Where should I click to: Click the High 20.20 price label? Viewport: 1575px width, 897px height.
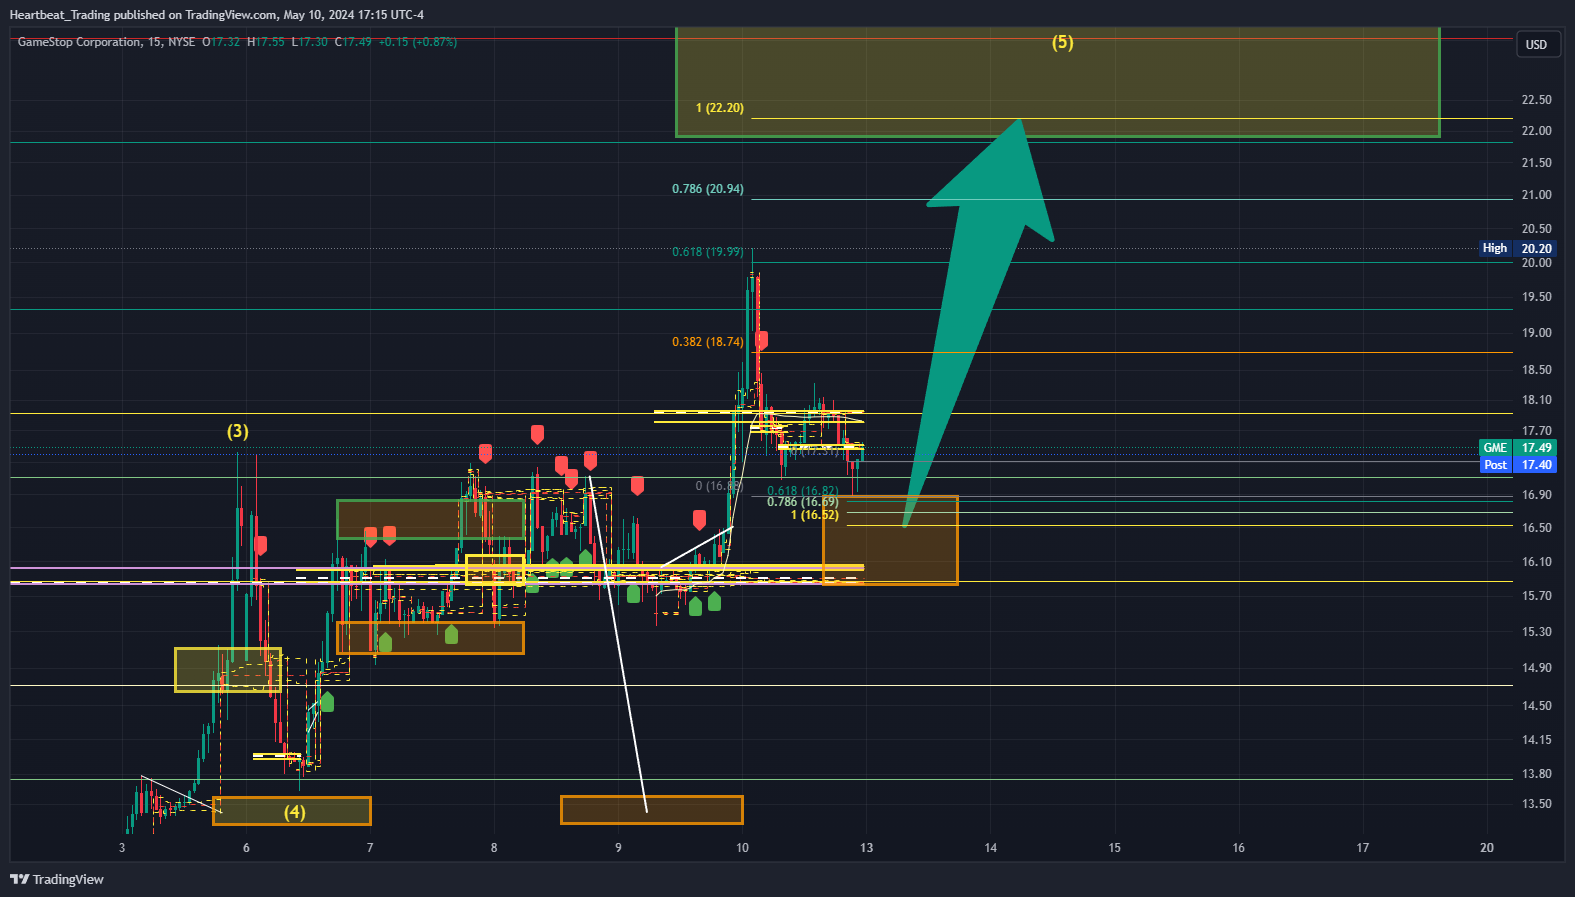1518,249
